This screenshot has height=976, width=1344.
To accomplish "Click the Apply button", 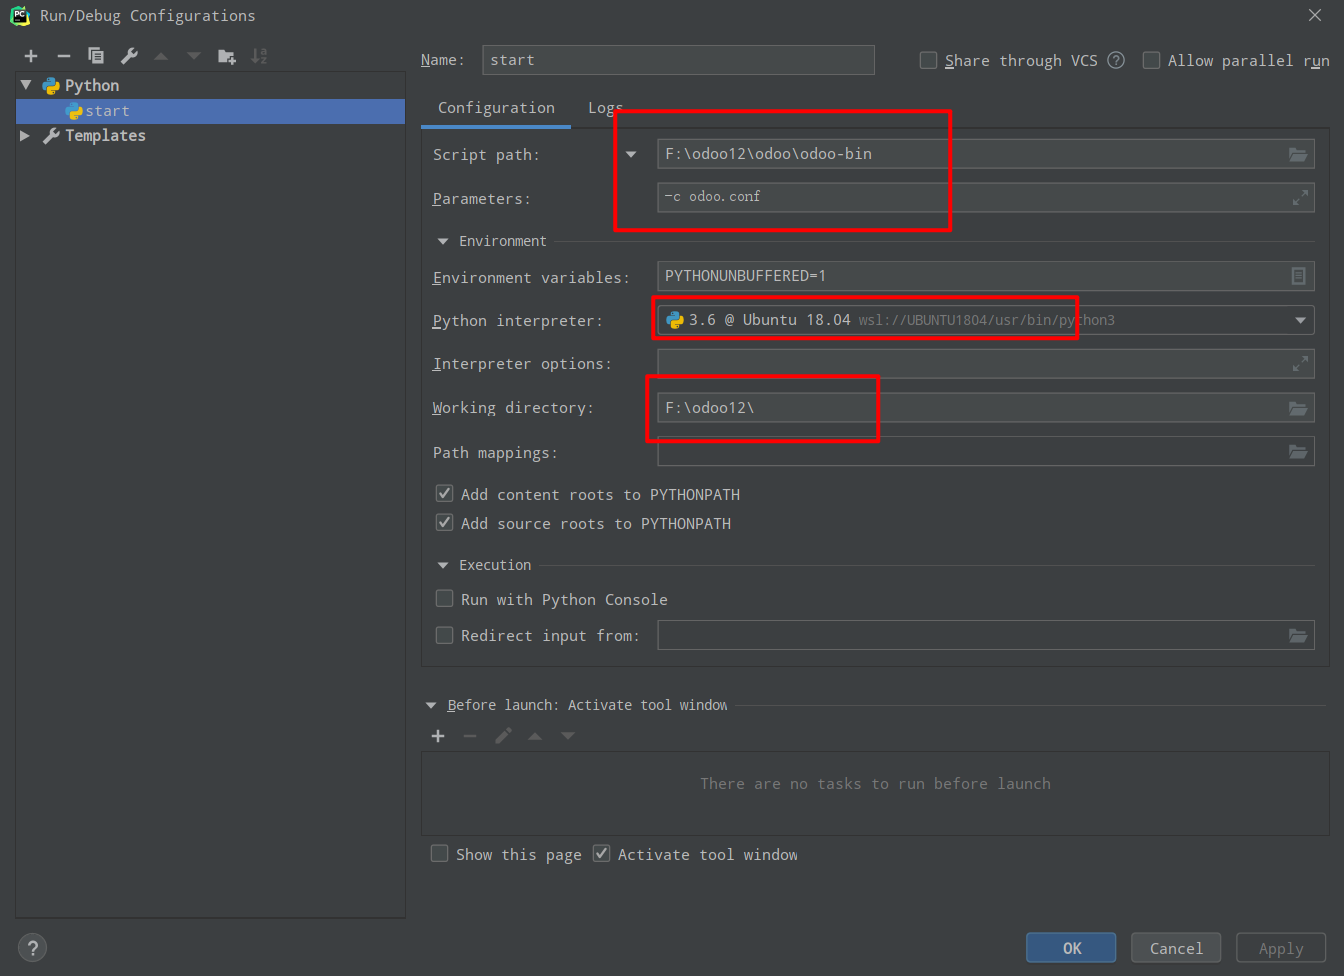I will click(1281, 948).
